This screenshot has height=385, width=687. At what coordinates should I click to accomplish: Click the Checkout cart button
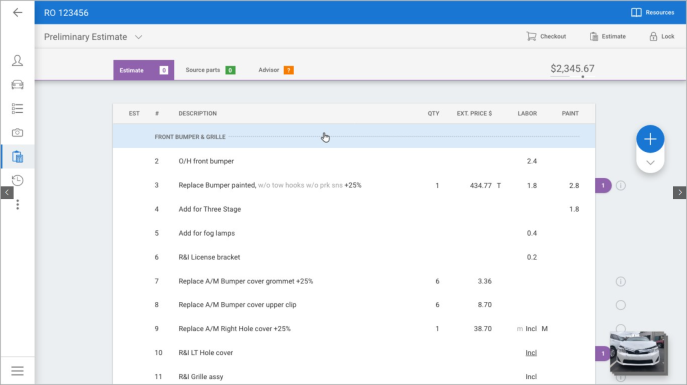point(546,36)
